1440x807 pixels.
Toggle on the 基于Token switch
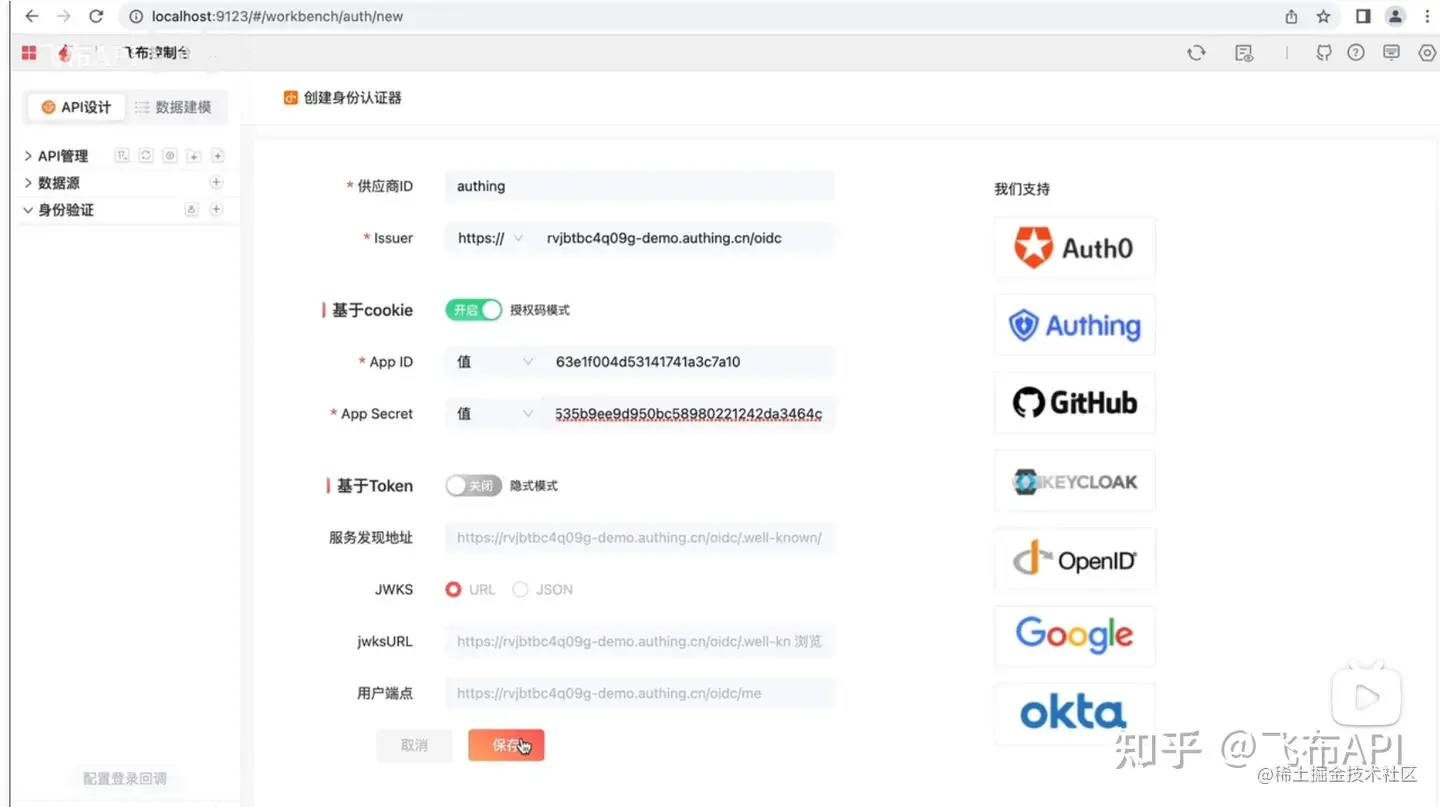[x=473, y=486]
